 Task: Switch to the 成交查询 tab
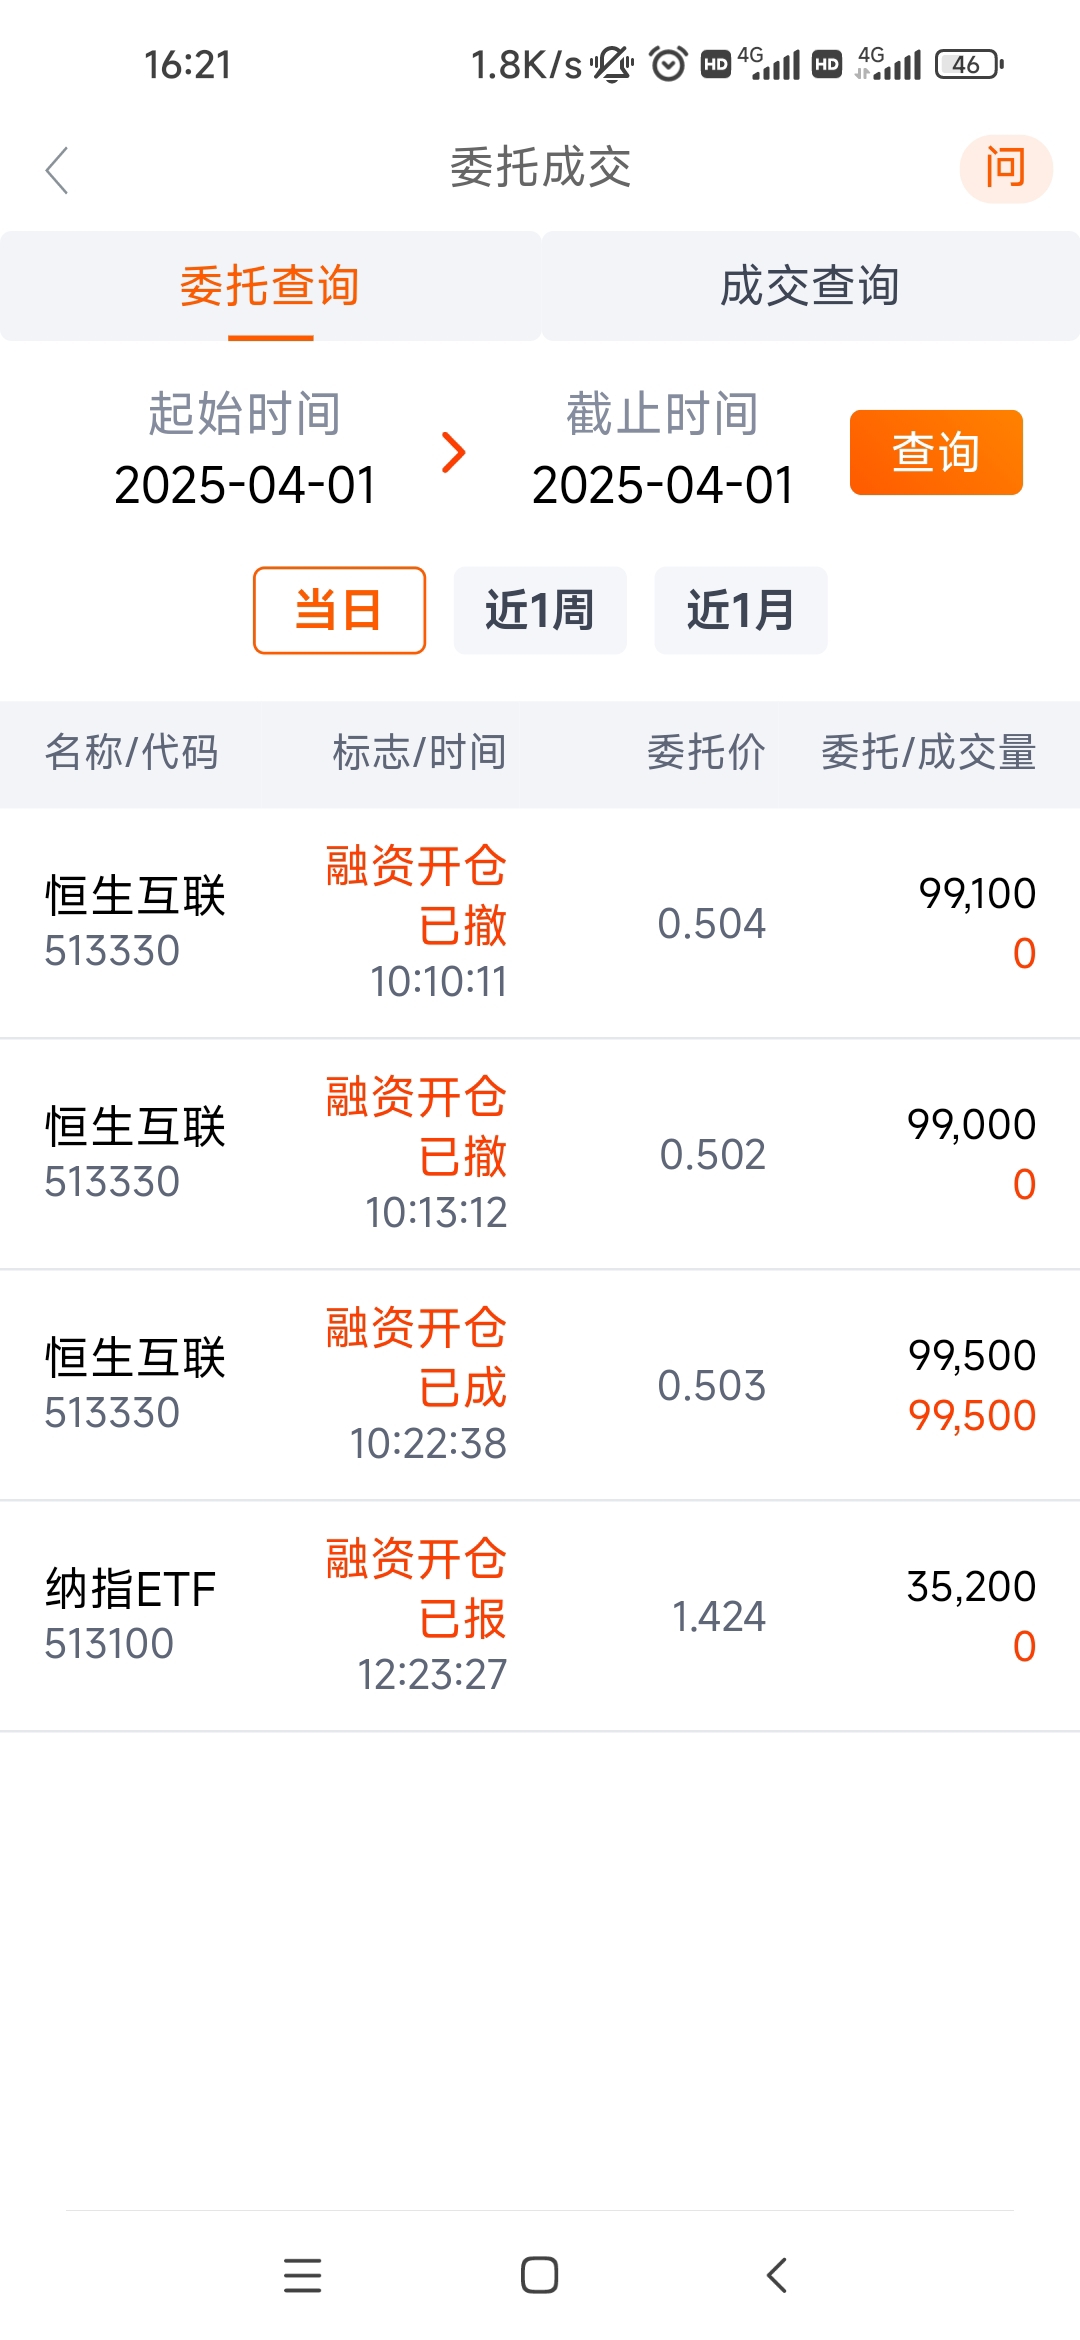810,286
